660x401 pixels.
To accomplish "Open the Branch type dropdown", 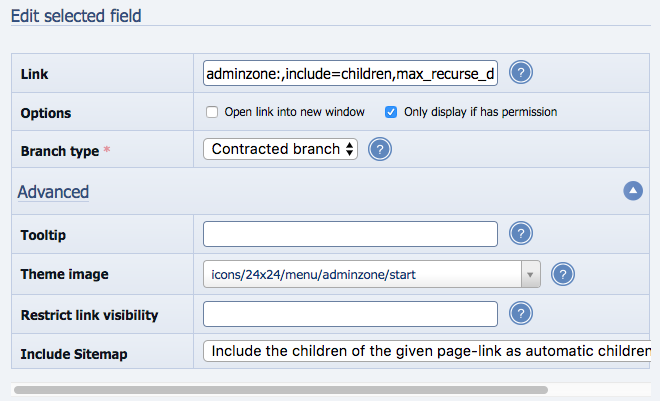I will coord(280,150).
